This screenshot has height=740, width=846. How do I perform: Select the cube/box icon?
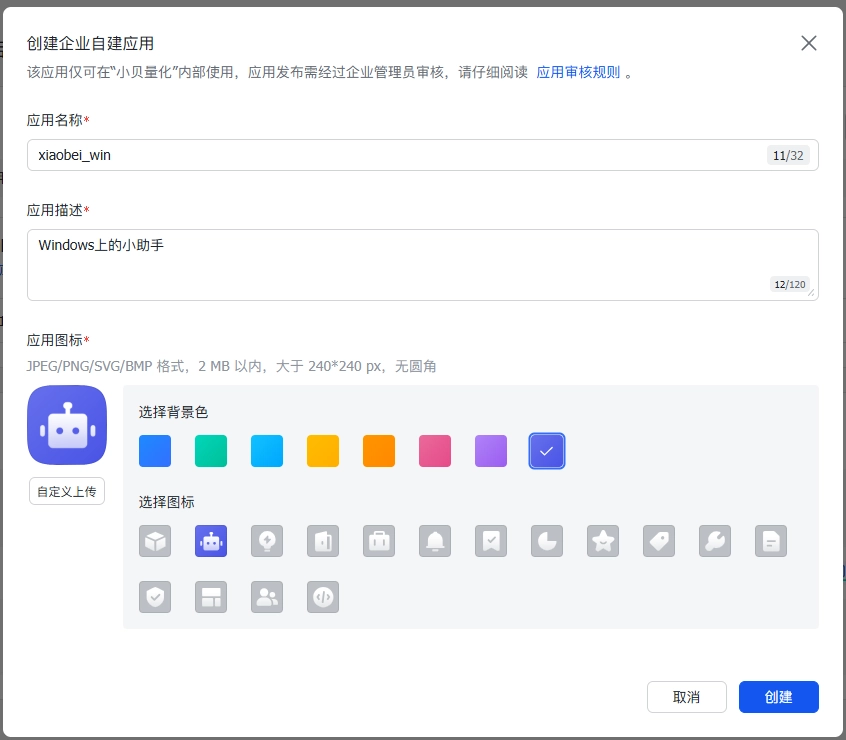click(x=155, y=541)
